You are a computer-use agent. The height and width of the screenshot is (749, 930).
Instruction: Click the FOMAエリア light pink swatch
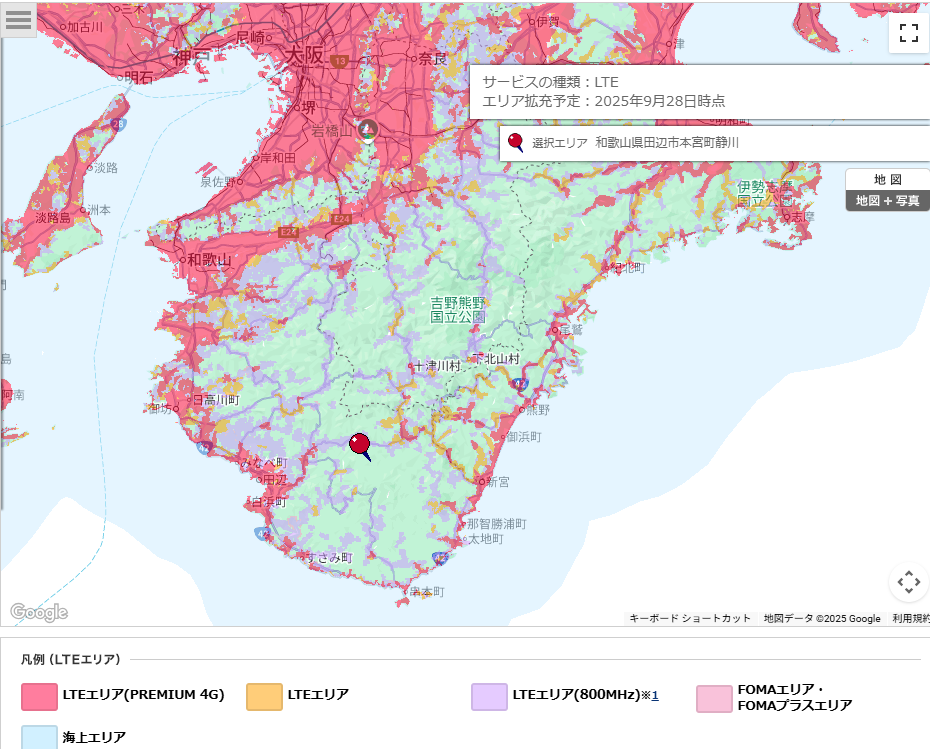tap(714, 698)
